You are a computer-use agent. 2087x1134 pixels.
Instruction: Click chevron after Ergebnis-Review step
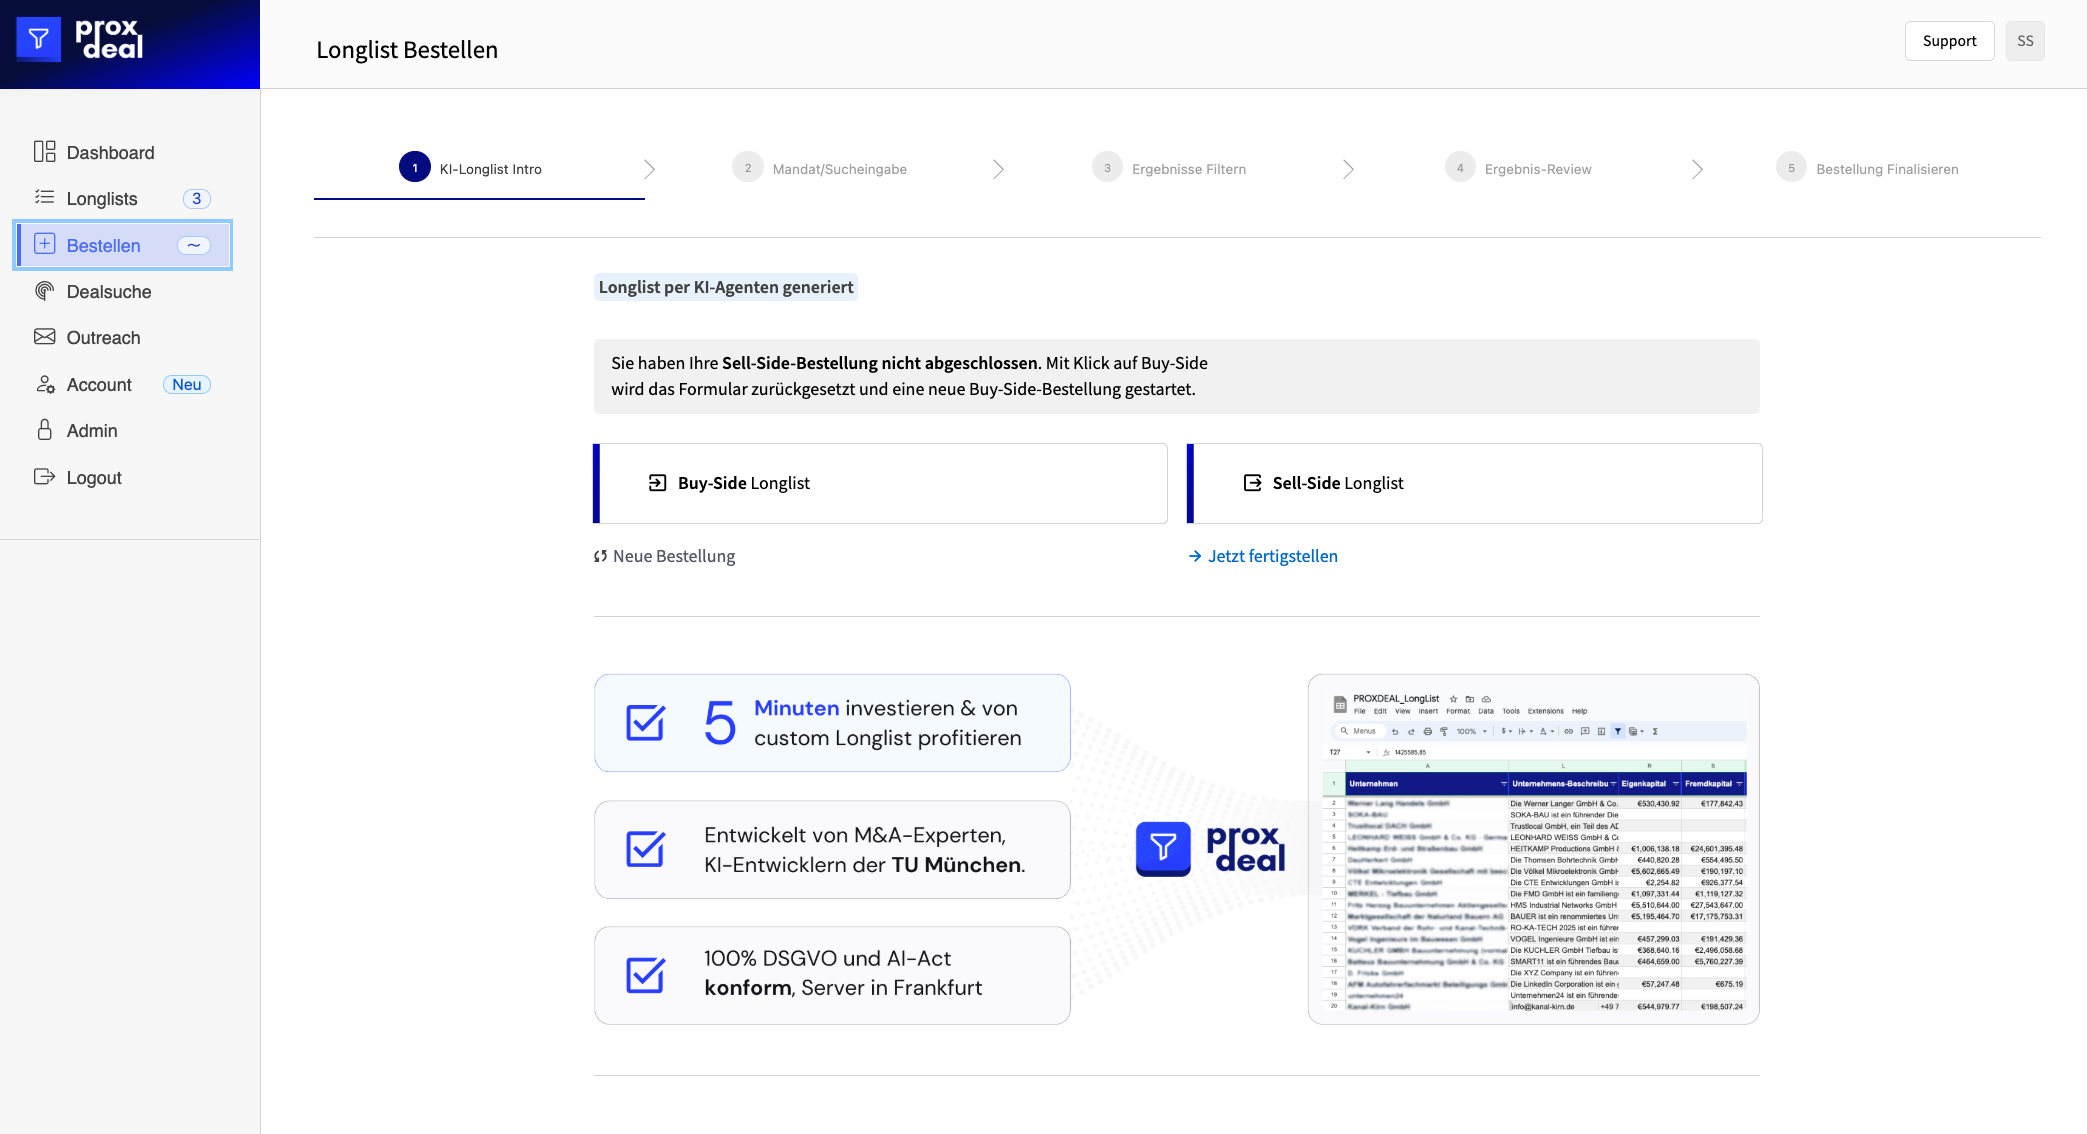pos(1697,169)
